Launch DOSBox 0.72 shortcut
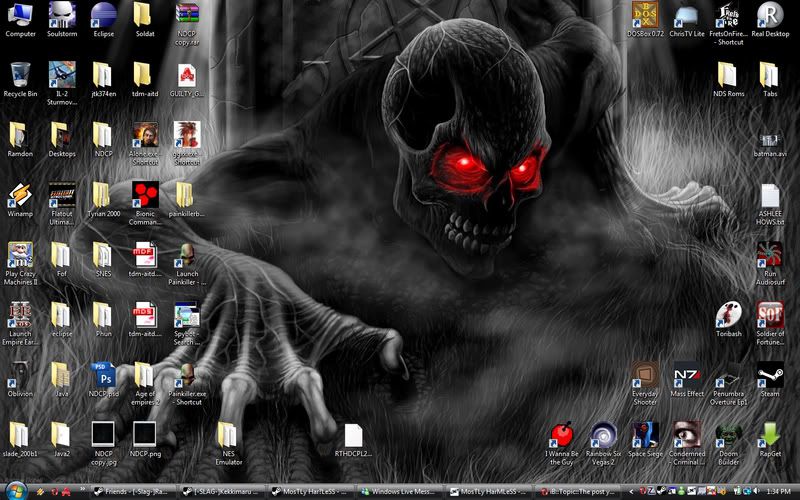The height and width of the screenshot is (500, 800). pyautogui.click(x=645, y=20)
